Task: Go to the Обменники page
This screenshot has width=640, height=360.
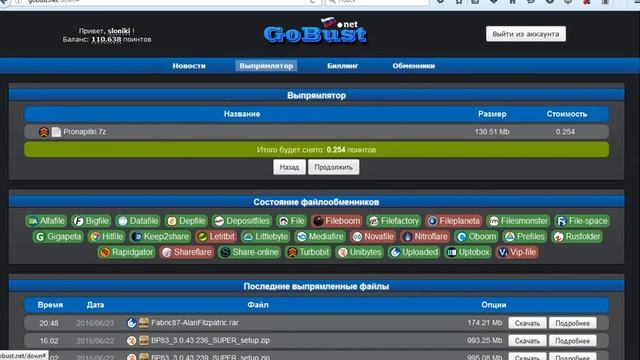Action: tap(413, 66)
